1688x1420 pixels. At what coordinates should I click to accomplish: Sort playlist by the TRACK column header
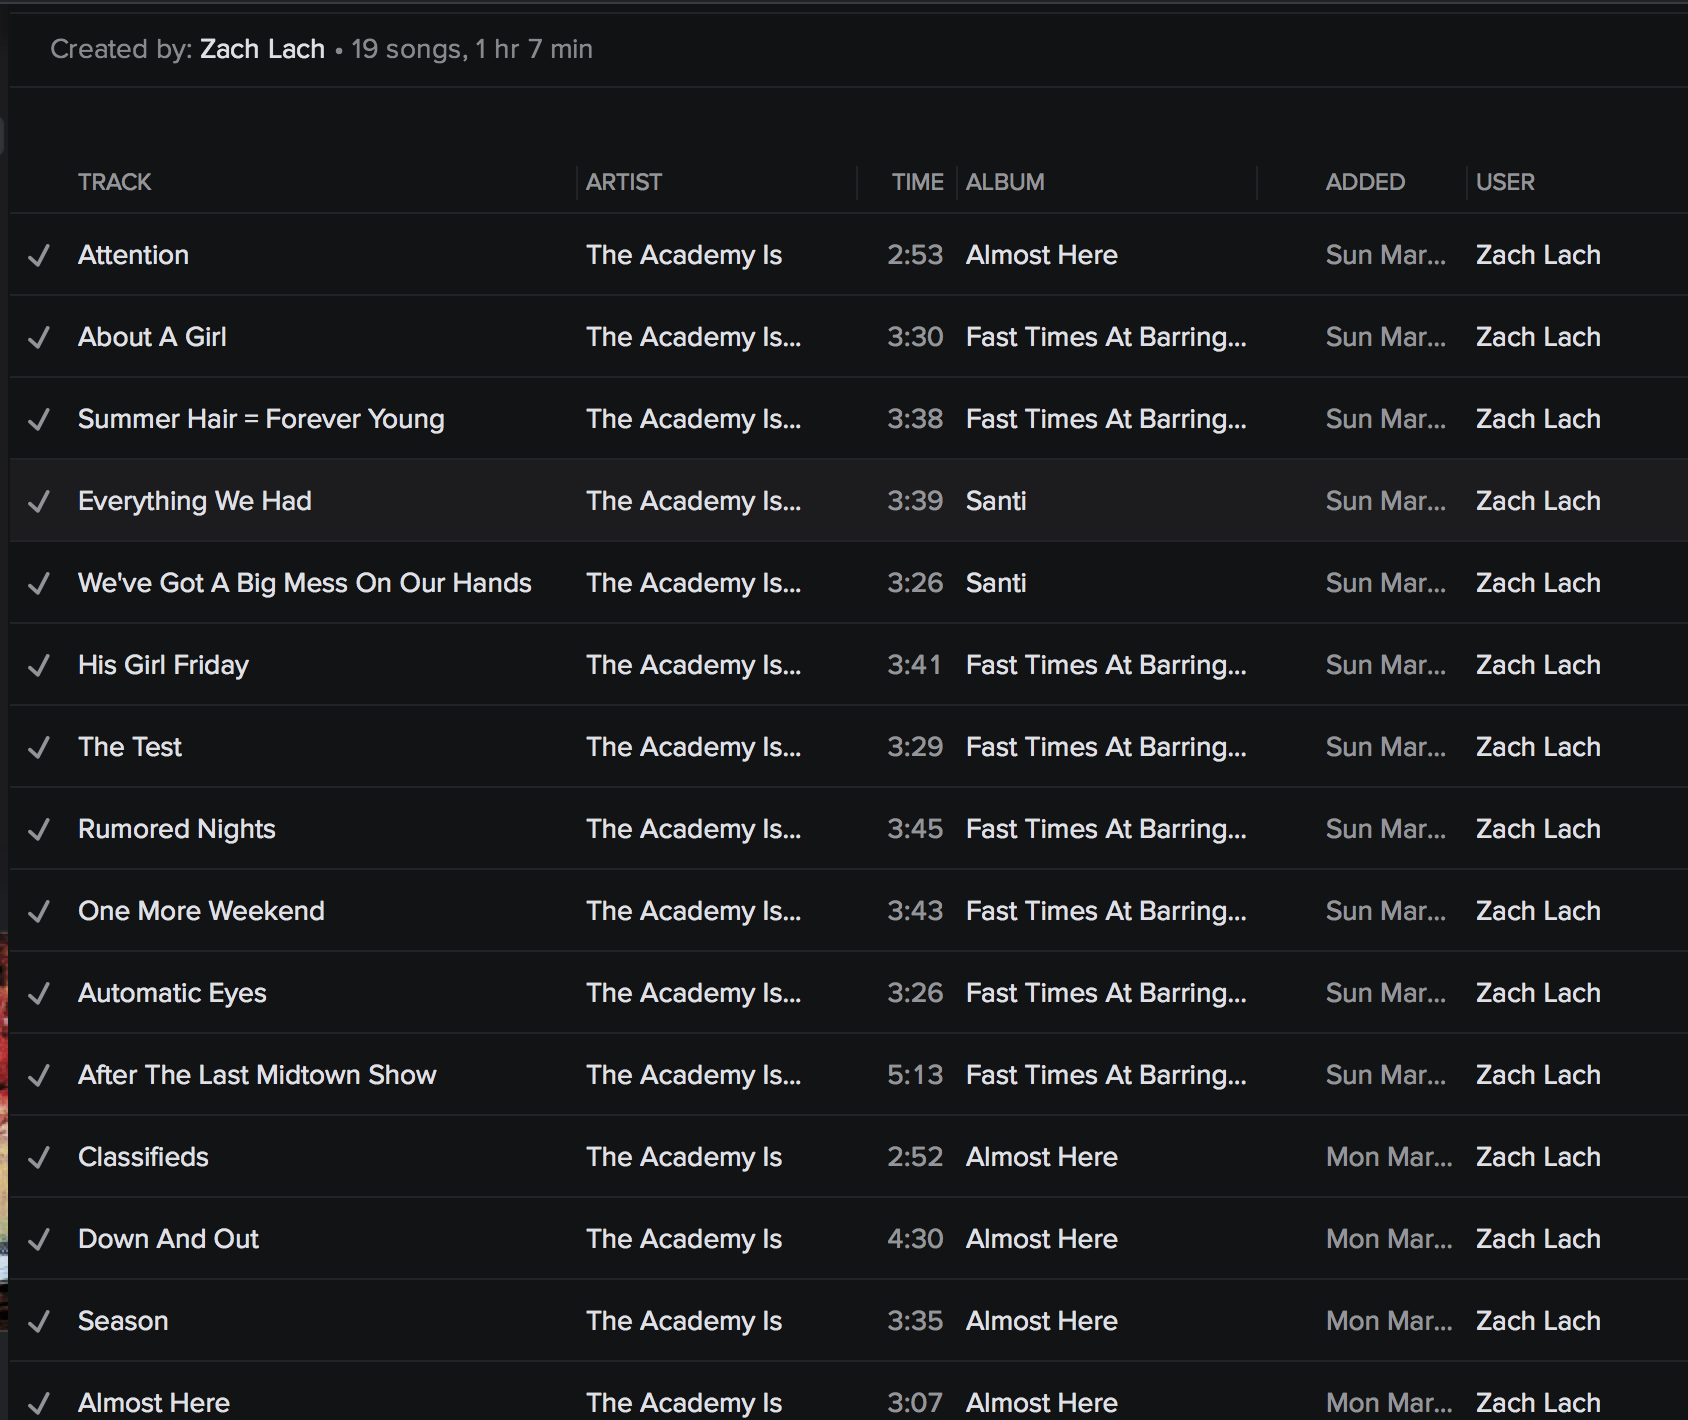[x=115, y=182]
